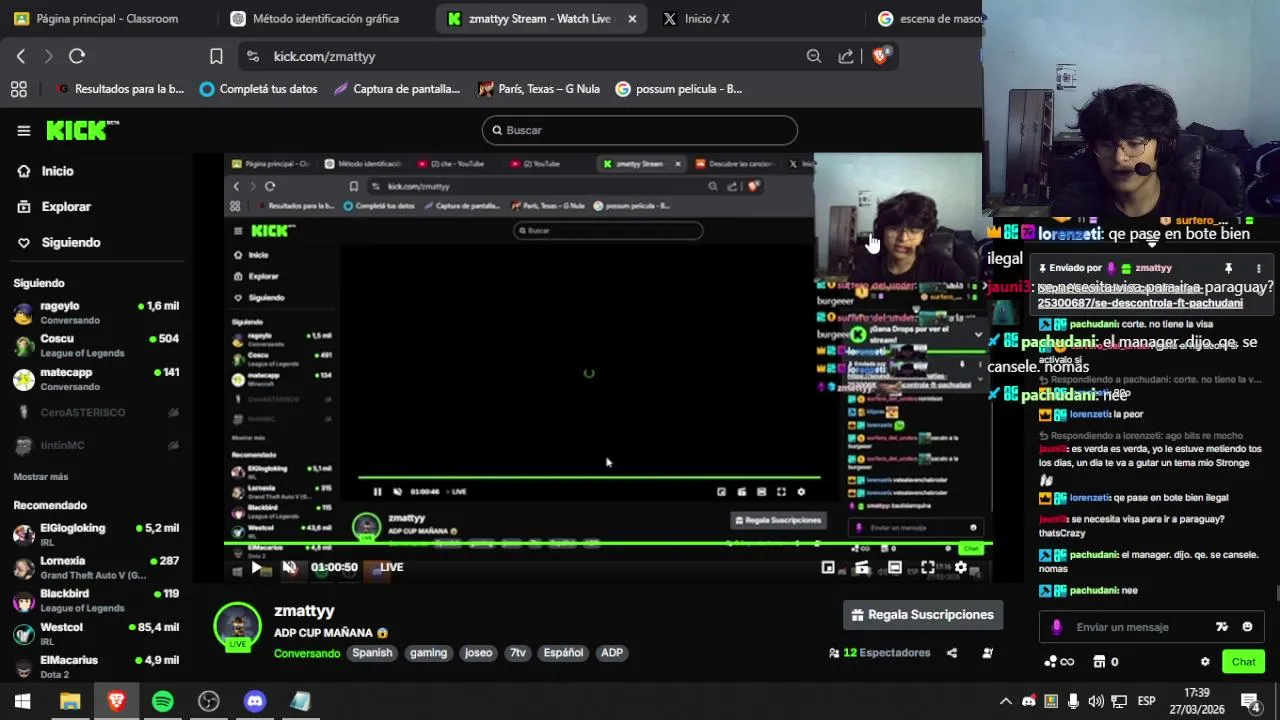
Task: Toggle fullscreen on the video player
Action: click(928, 567)
